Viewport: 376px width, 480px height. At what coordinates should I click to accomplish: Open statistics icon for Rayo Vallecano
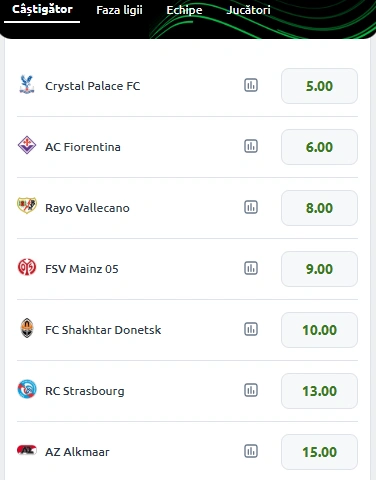251,207
